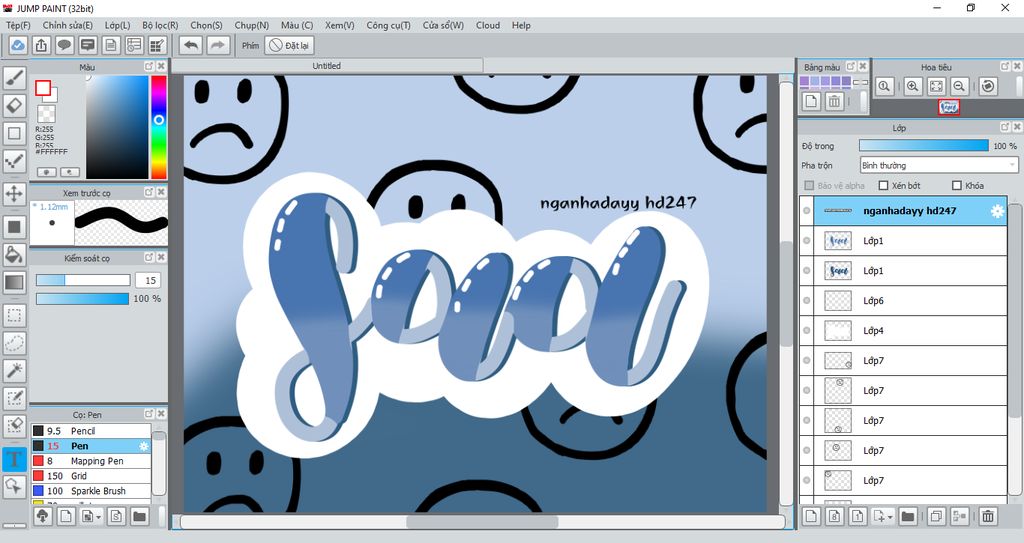Undock the Kiểm soát cọ panel

(x=149, y=257)
